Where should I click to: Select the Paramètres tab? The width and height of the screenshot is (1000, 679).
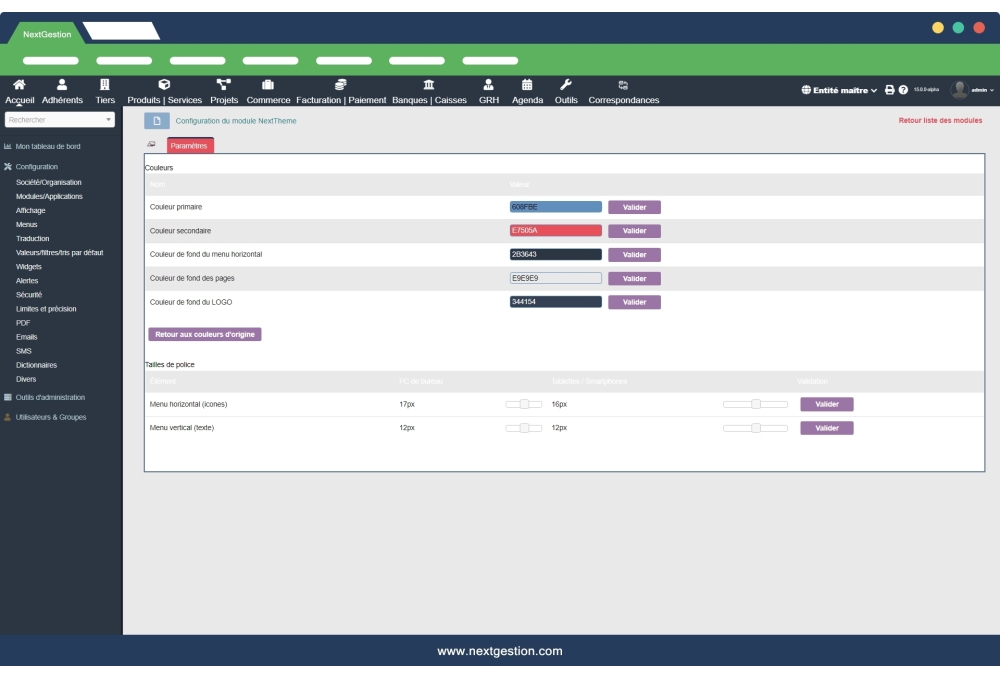tap(189, 146)
